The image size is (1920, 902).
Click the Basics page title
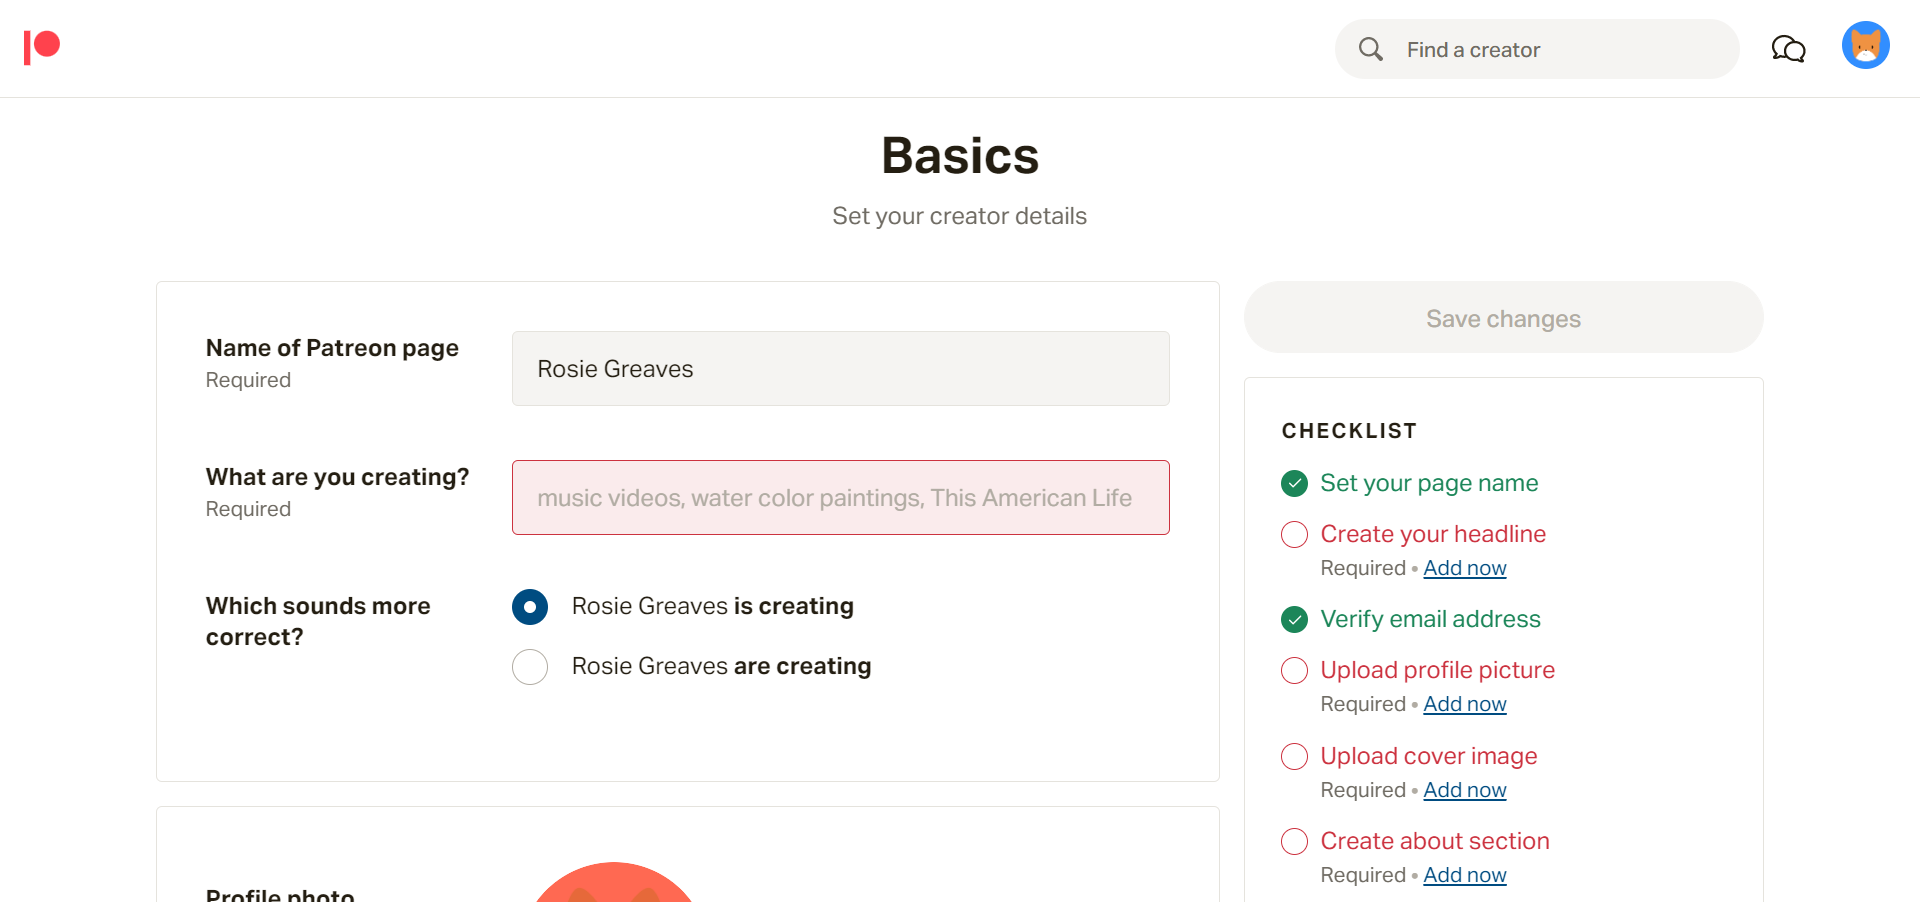click(x=960, y=156)
